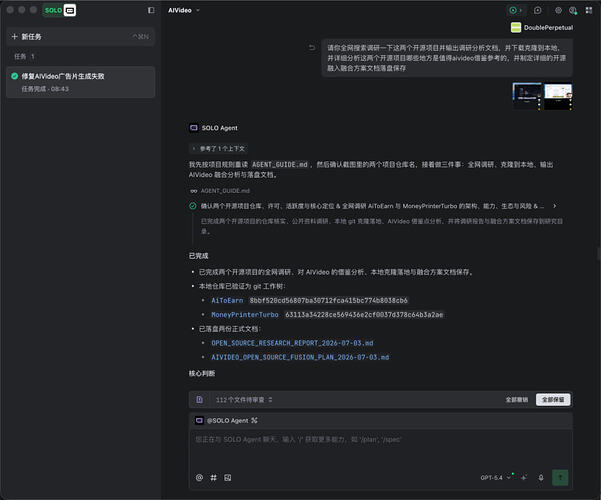Open the four-square grid layout icon
The image size is (601, 500).
coord(589,10)
